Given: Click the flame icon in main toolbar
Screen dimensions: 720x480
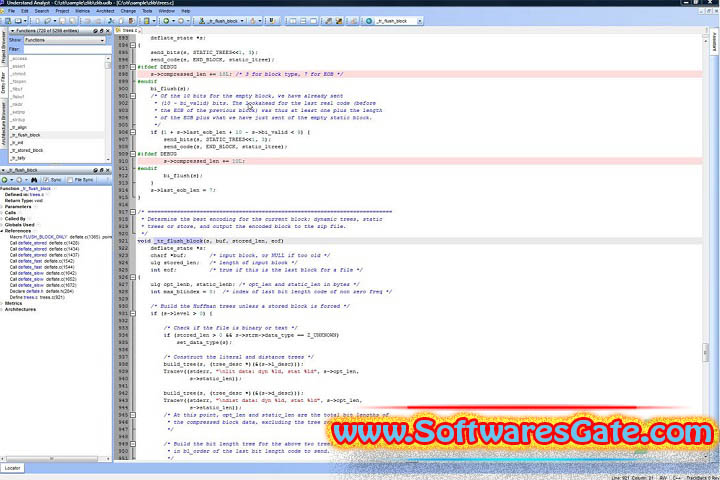Looking at the screenshot, I should click(252, 21).
